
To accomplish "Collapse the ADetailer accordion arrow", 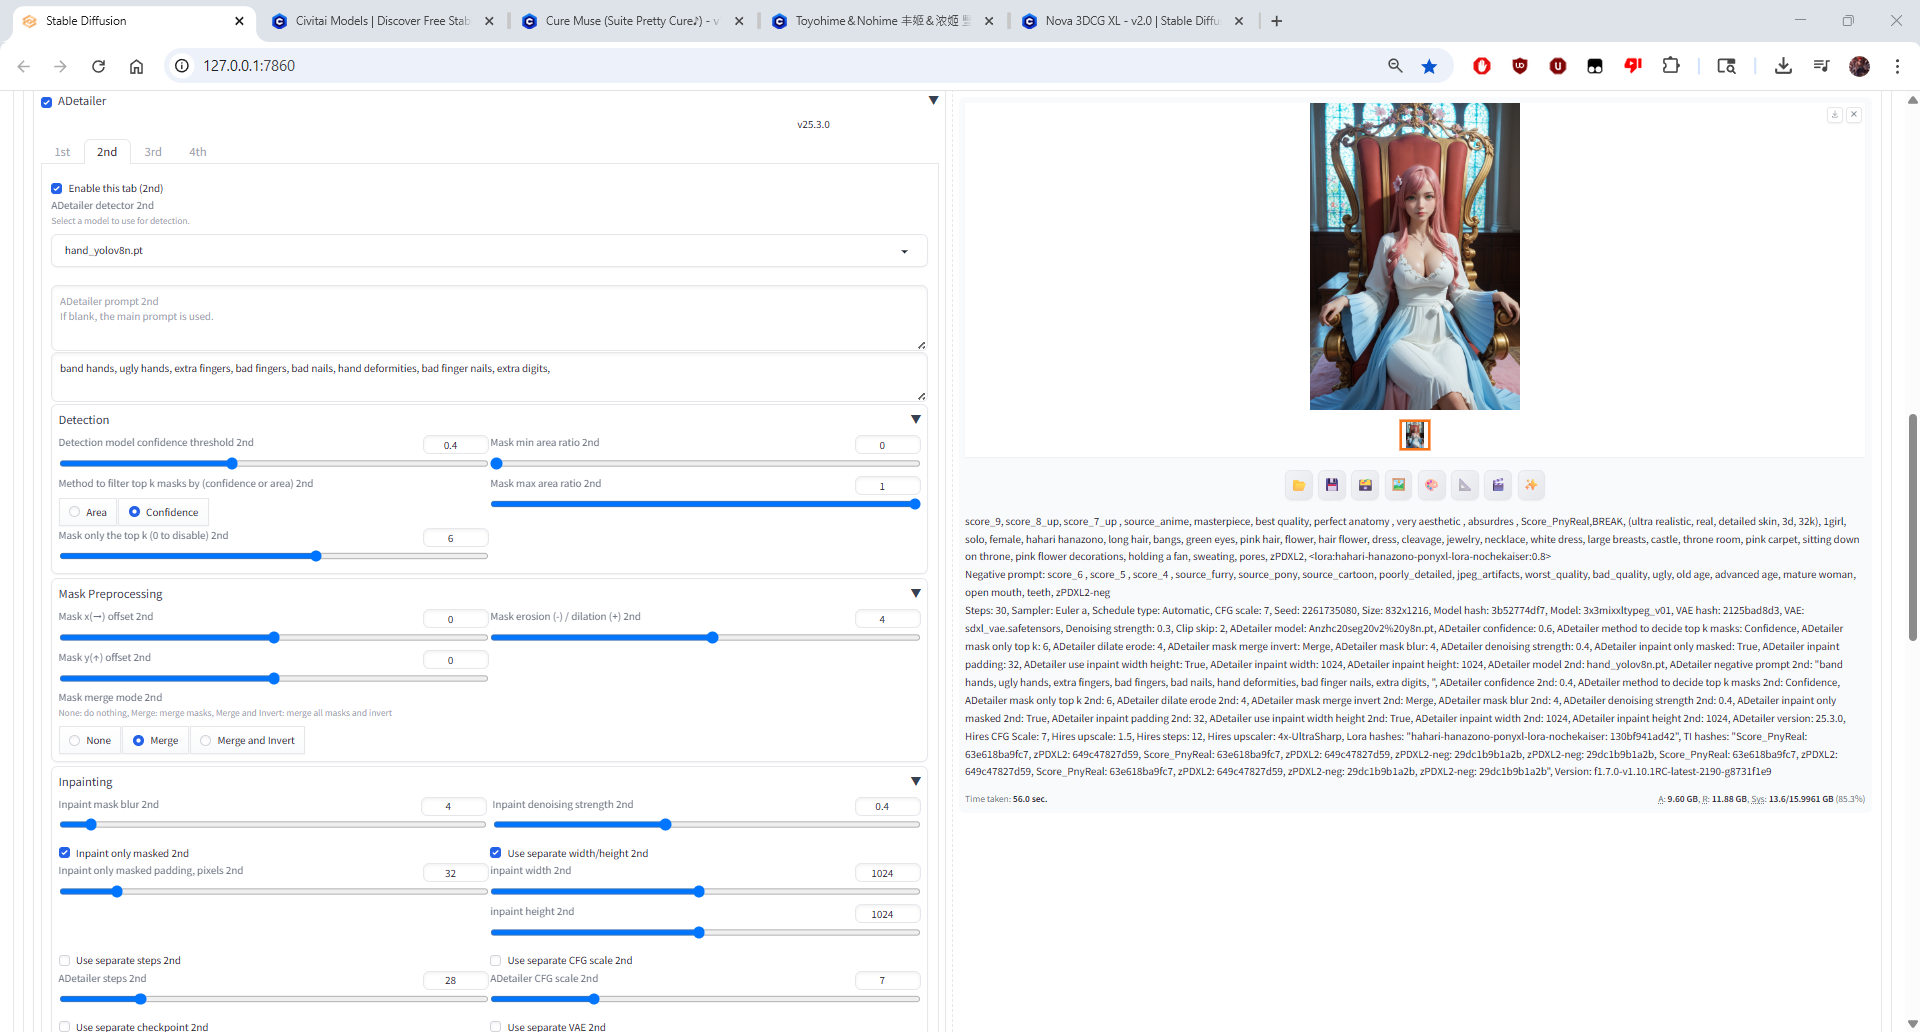I will click(933, 101).
